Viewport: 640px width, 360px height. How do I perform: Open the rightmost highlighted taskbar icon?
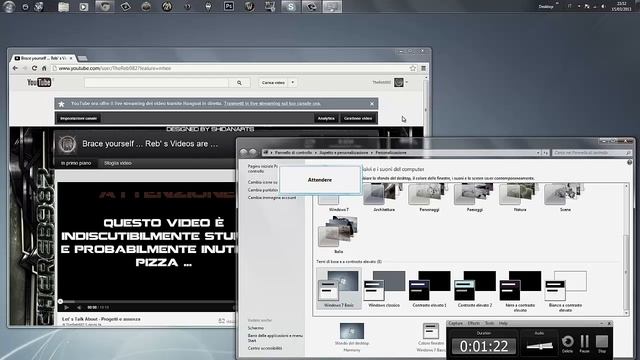pyautogui.click(x=332, y=7)
